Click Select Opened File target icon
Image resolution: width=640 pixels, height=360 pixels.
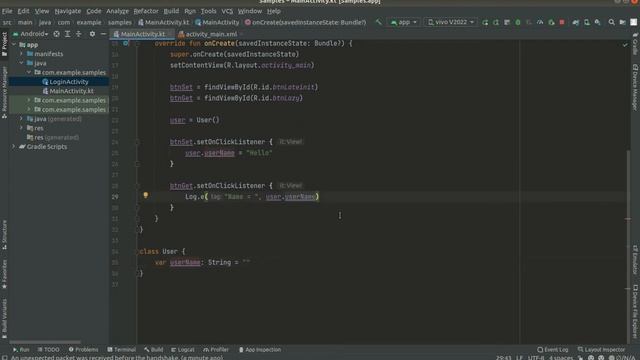(x=57, y=34)
